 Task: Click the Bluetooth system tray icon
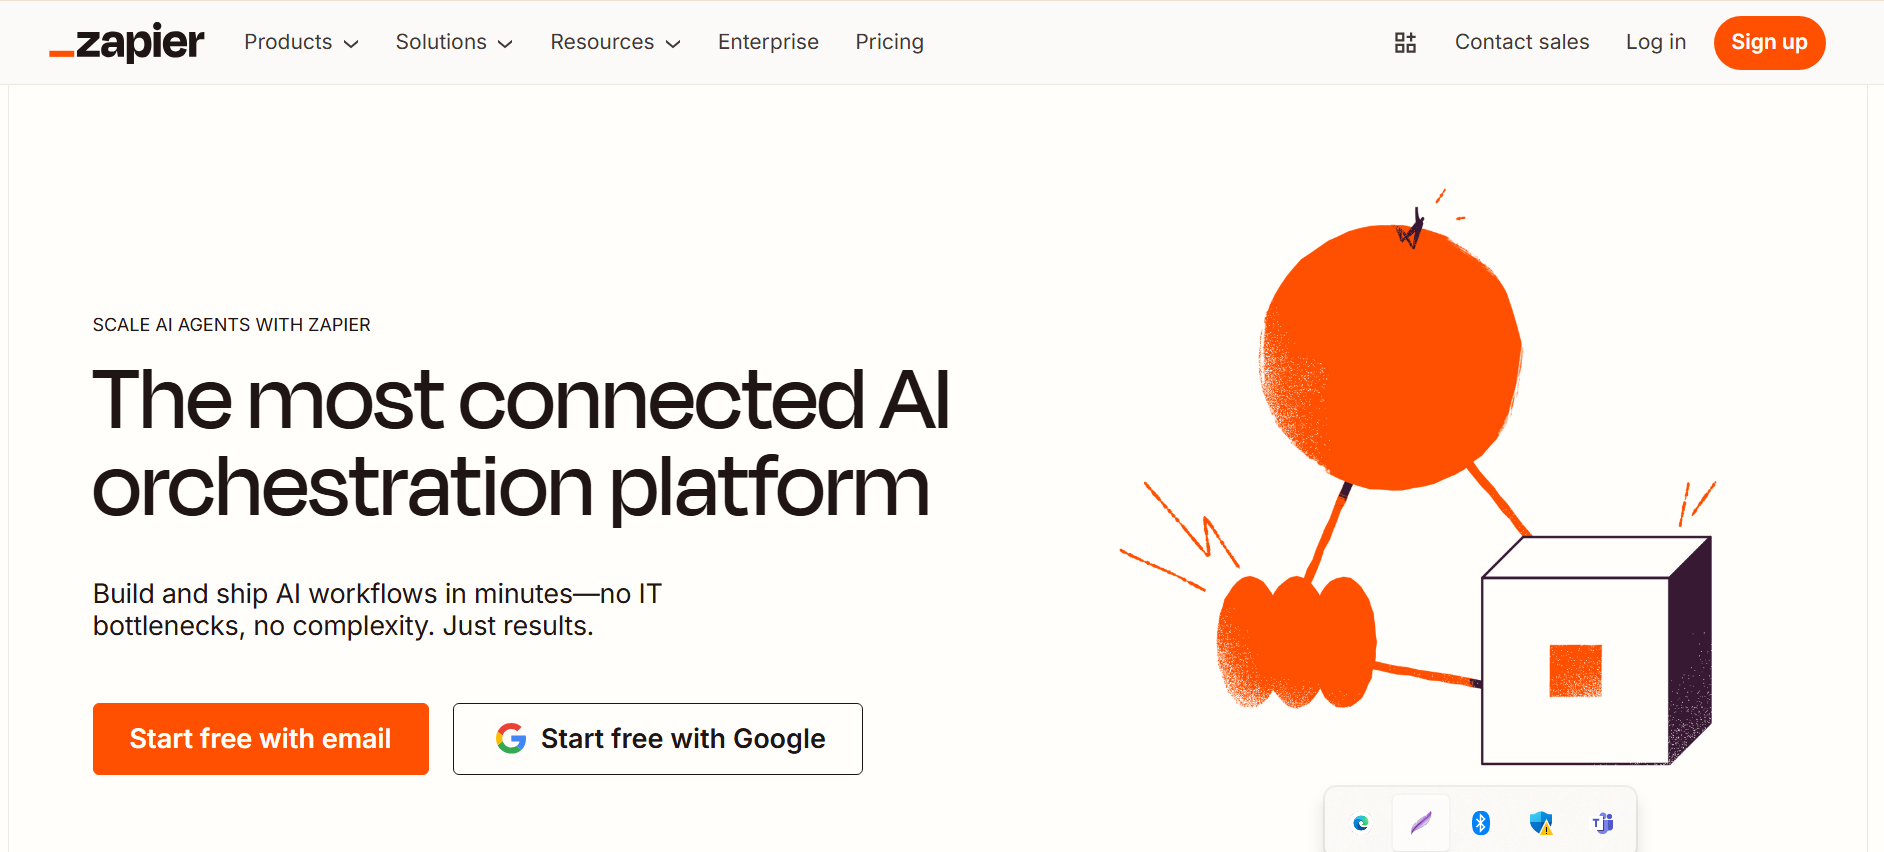[x=1481, y=823]
